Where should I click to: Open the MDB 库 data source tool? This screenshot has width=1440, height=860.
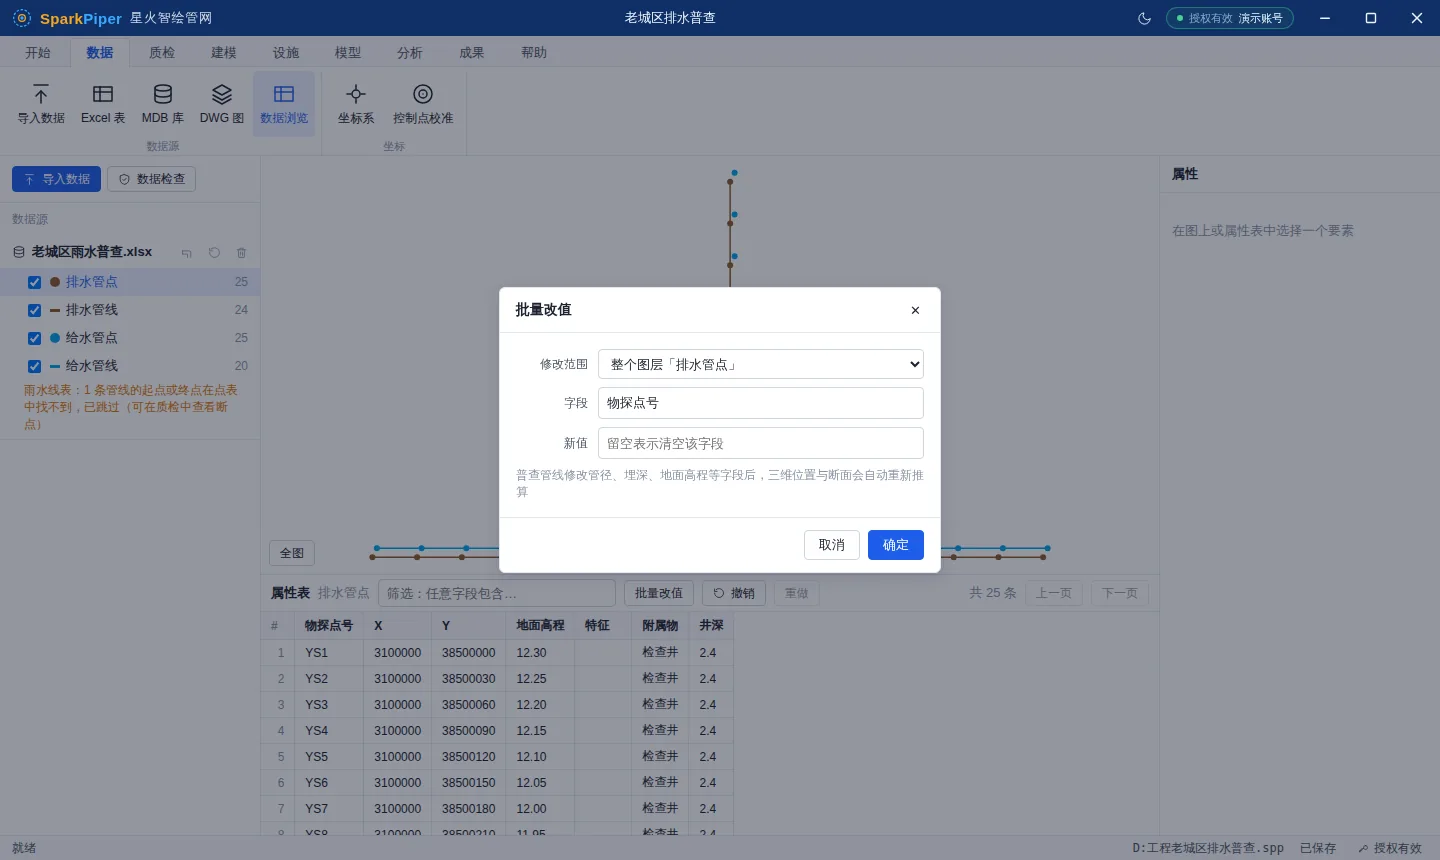coord(163,104)
